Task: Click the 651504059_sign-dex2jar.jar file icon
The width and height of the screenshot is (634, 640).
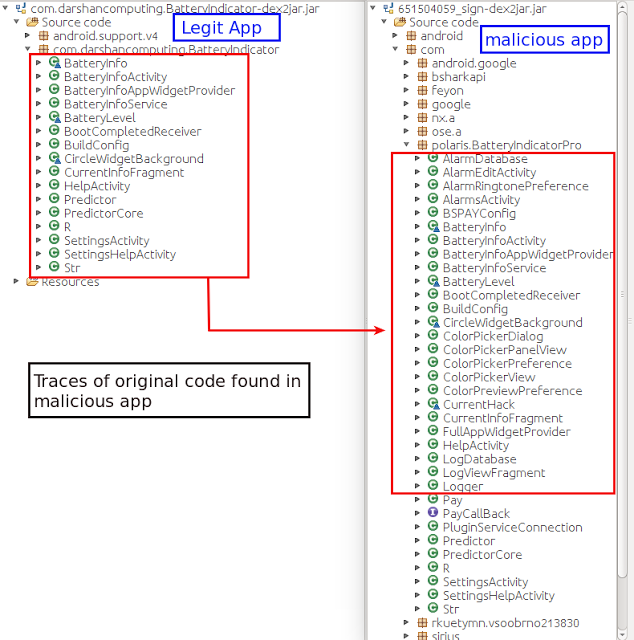Action: 387,8
